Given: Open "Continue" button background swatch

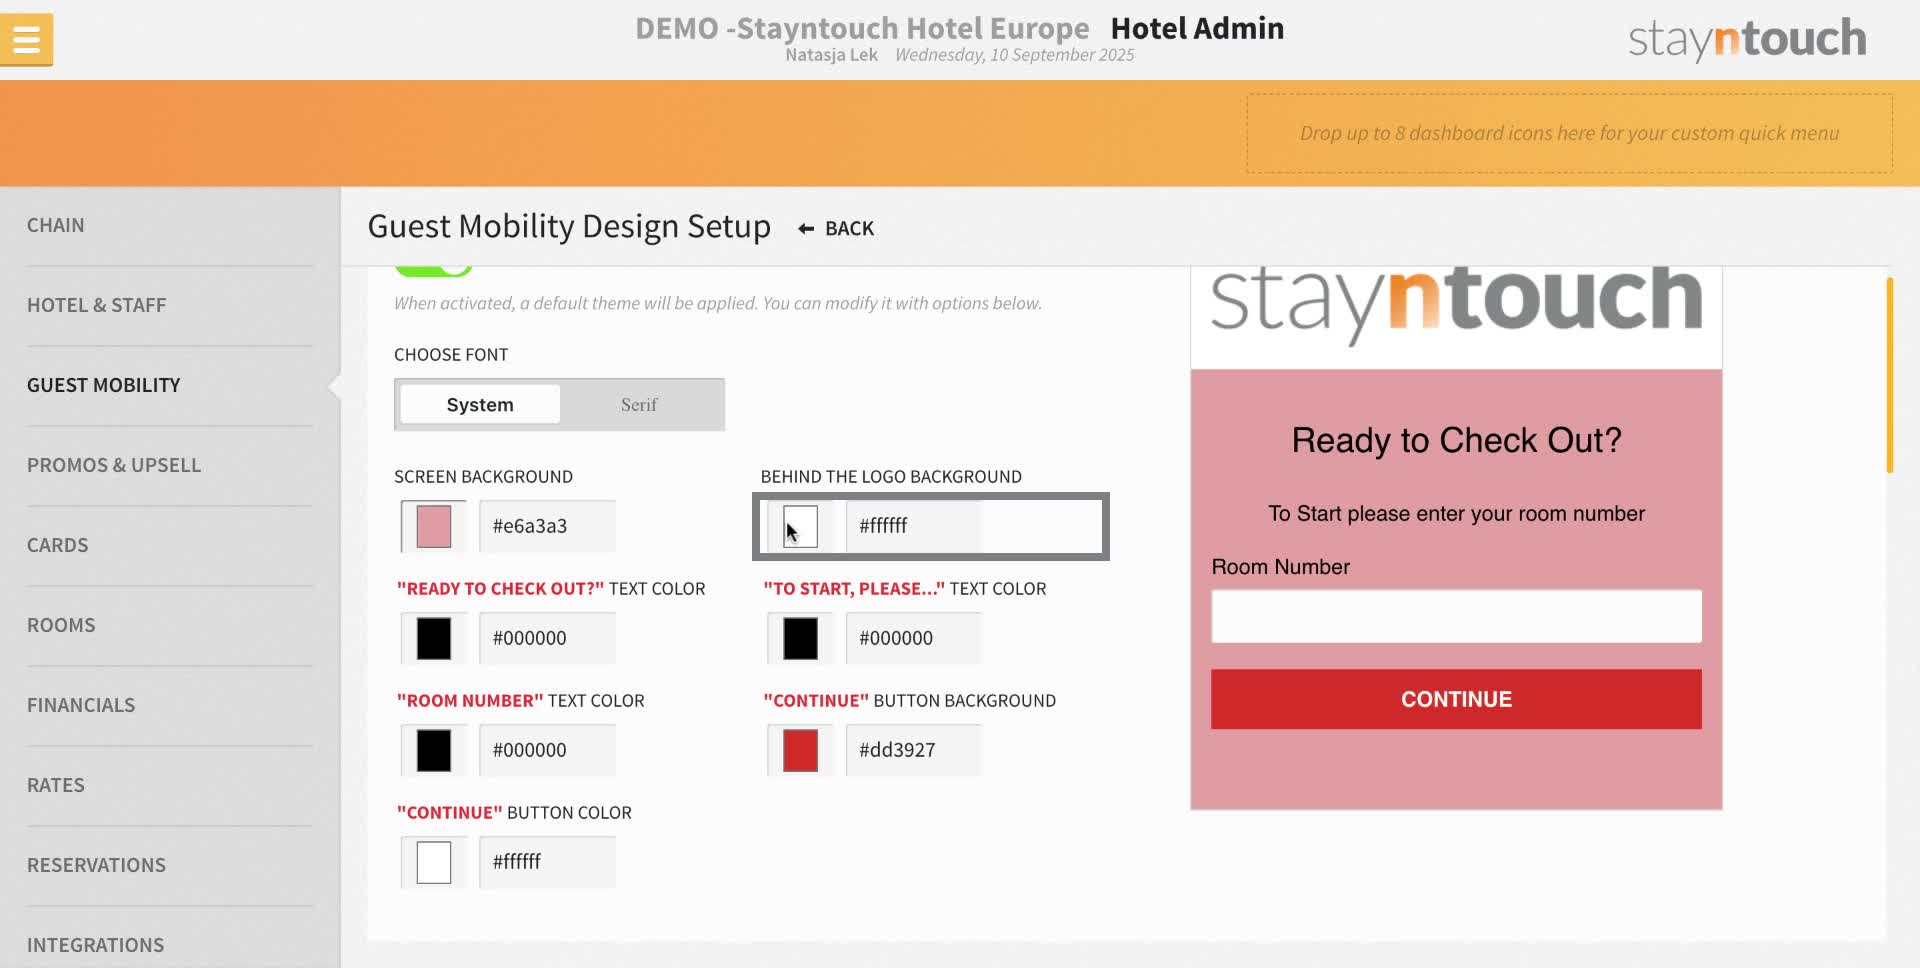Looking at the screenshot, I should pyautogui.click(x=800, y=750).
